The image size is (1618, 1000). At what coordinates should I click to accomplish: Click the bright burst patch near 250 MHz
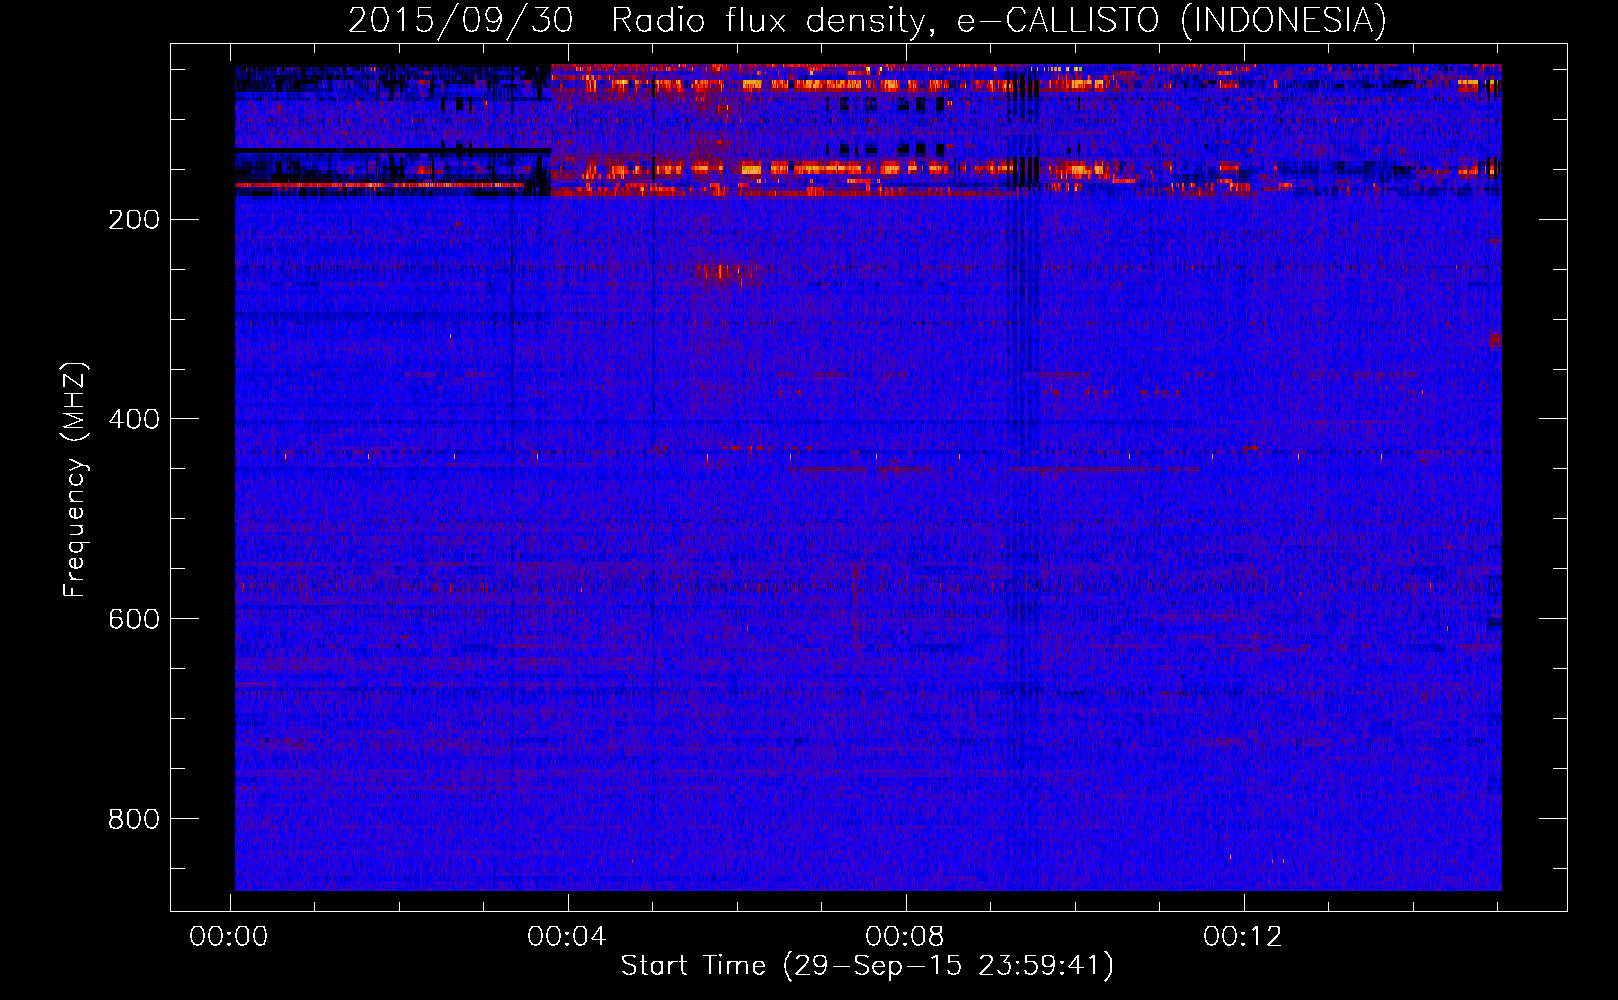727,271
